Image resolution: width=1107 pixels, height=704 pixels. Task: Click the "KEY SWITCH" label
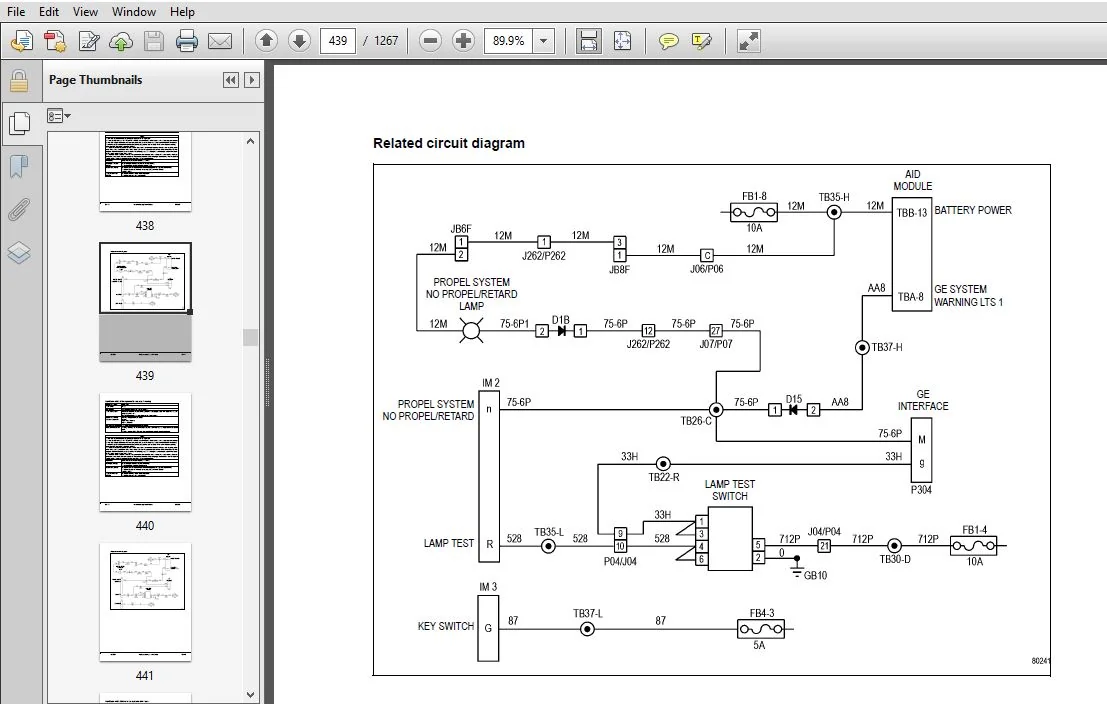coord(445,626)
